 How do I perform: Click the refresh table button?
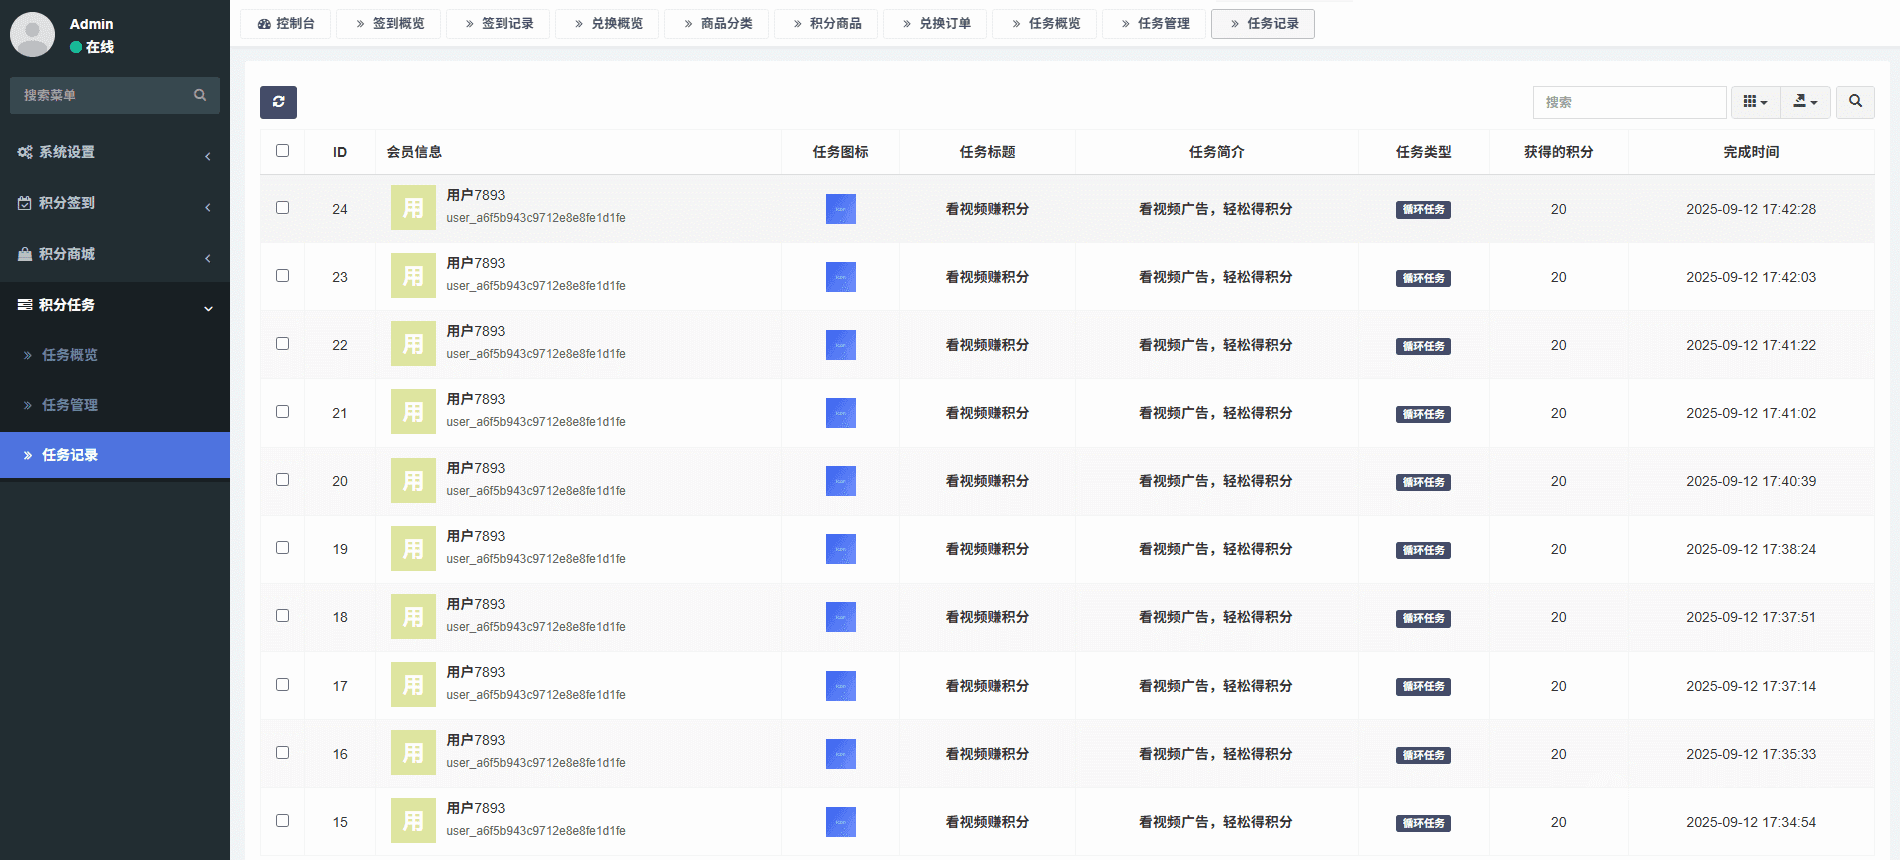coord(278,102)
